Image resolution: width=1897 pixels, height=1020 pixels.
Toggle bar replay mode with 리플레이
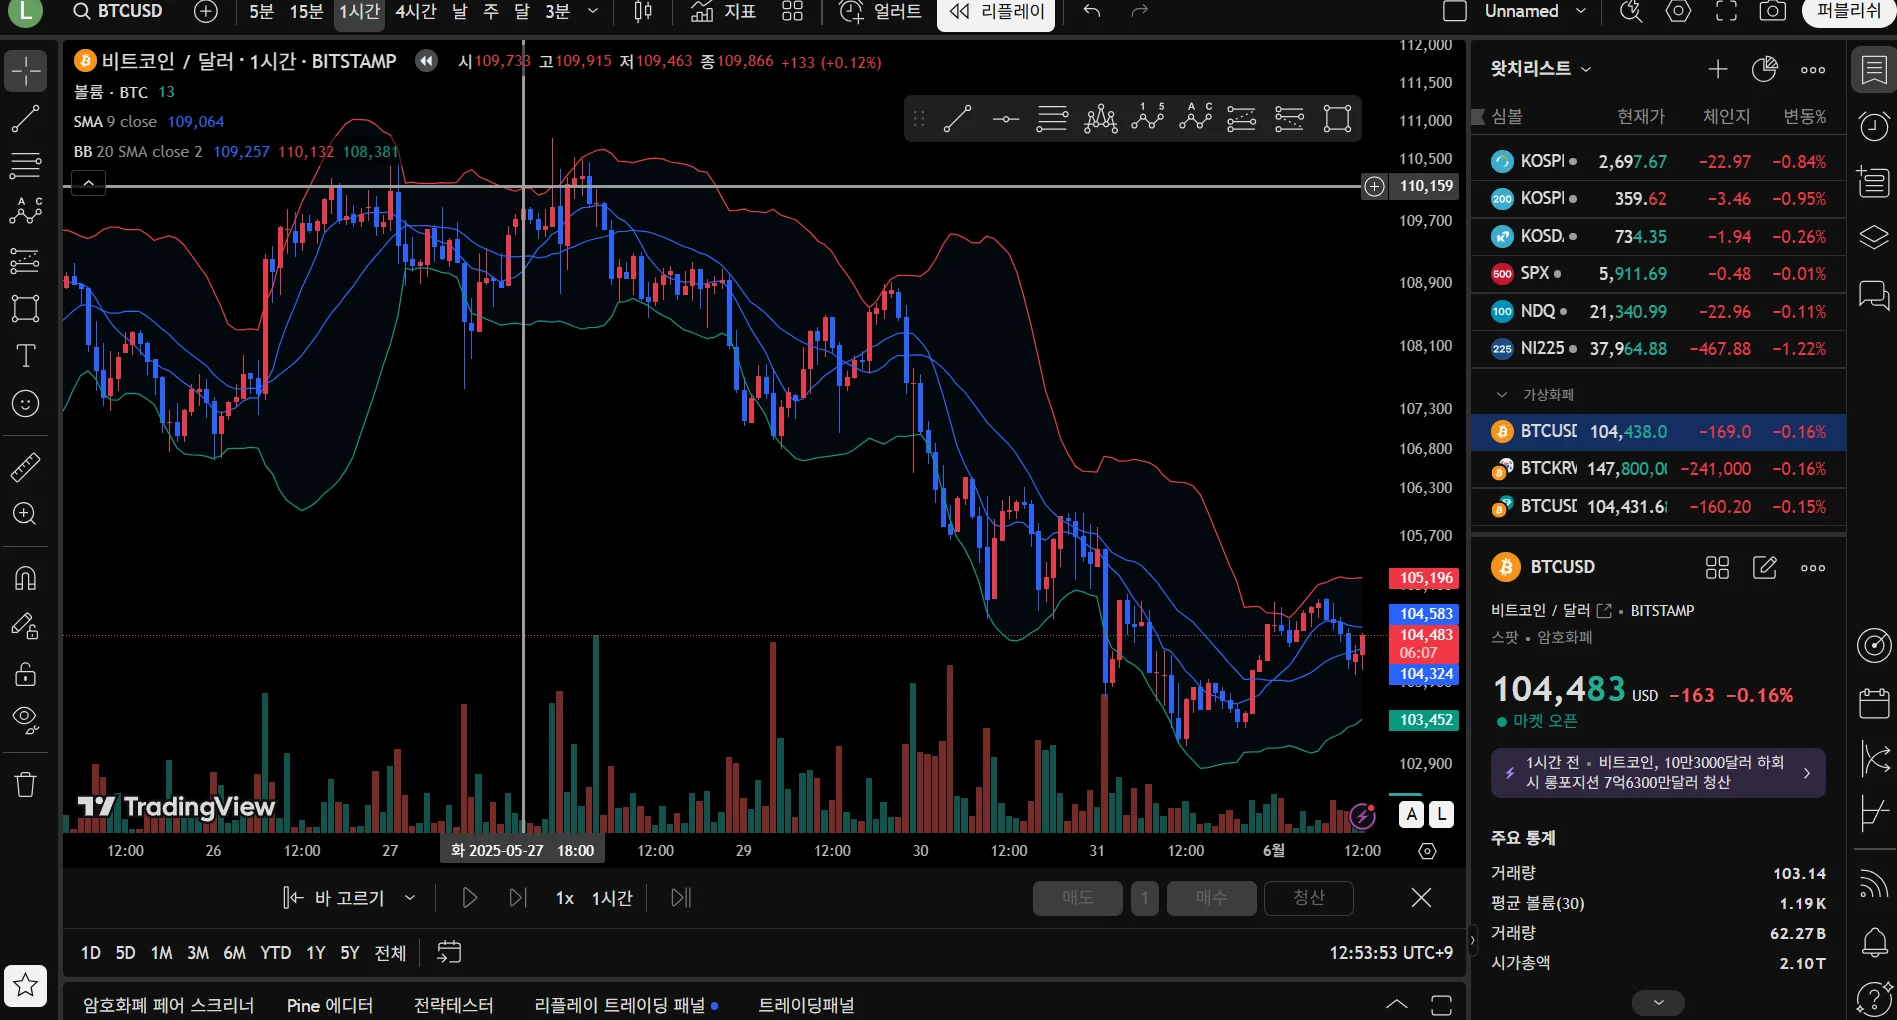(996, 12)
